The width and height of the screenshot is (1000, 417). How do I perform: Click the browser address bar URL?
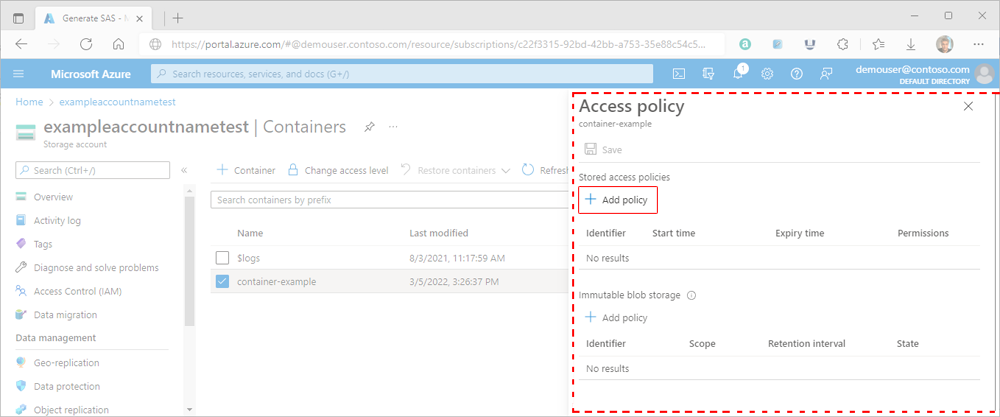click(438, 45)
